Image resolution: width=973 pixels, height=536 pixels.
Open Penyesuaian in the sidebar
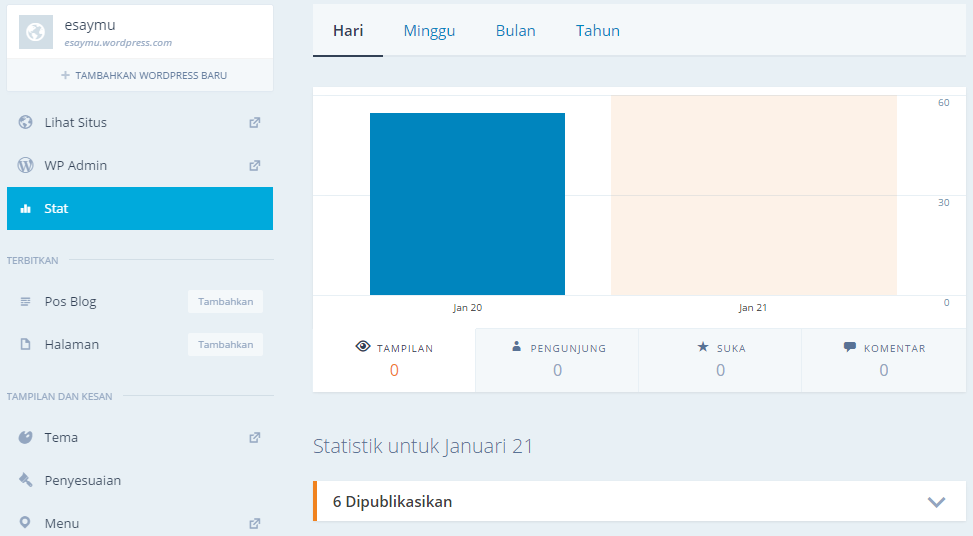(x=83, y=480)
